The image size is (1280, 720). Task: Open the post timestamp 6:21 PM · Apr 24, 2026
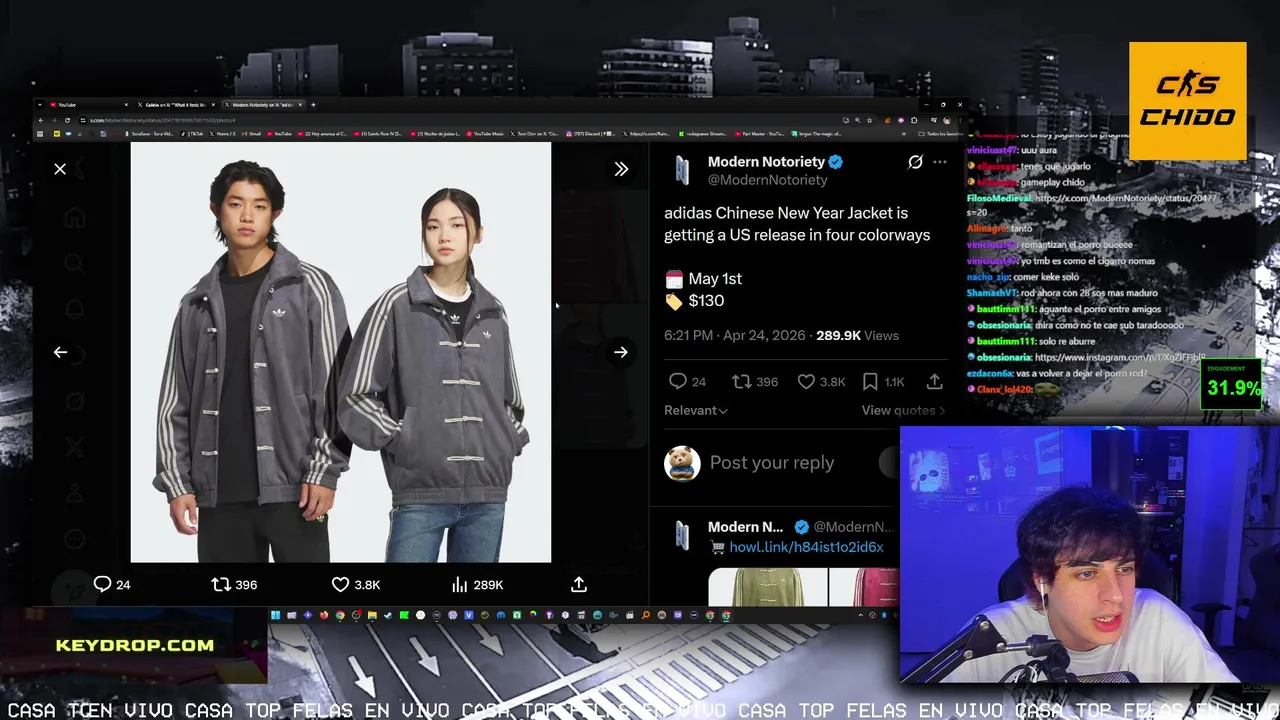(735, 335)
